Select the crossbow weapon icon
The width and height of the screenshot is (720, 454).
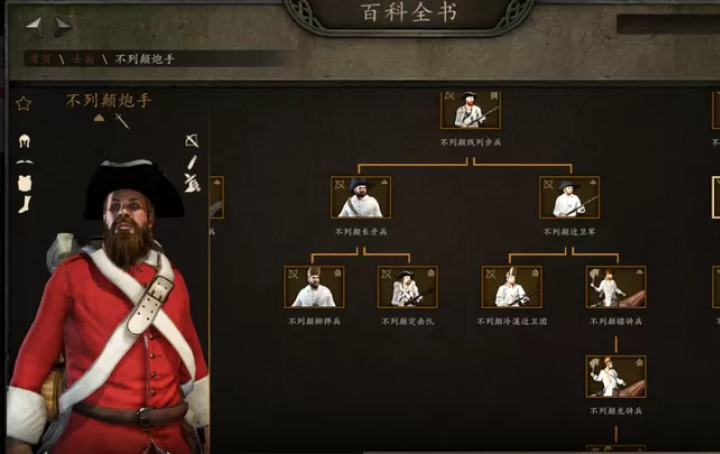click(192, 140)
